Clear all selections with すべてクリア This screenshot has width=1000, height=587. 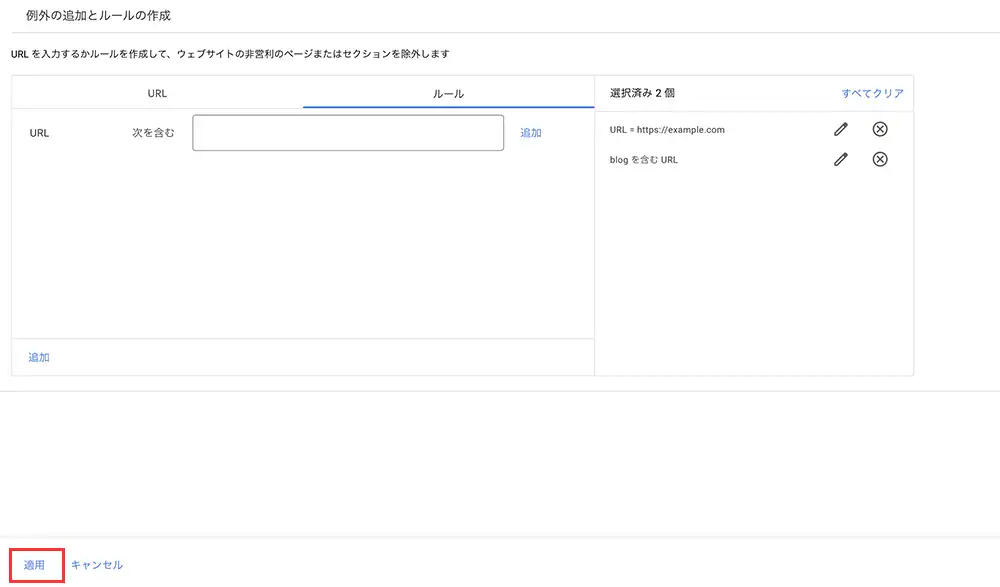click(872, 93)
